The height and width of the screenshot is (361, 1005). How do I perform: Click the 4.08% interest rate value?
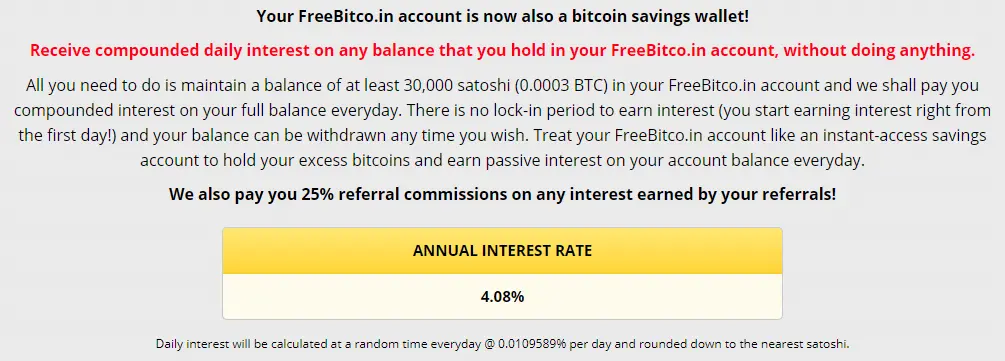click(502, 297)
